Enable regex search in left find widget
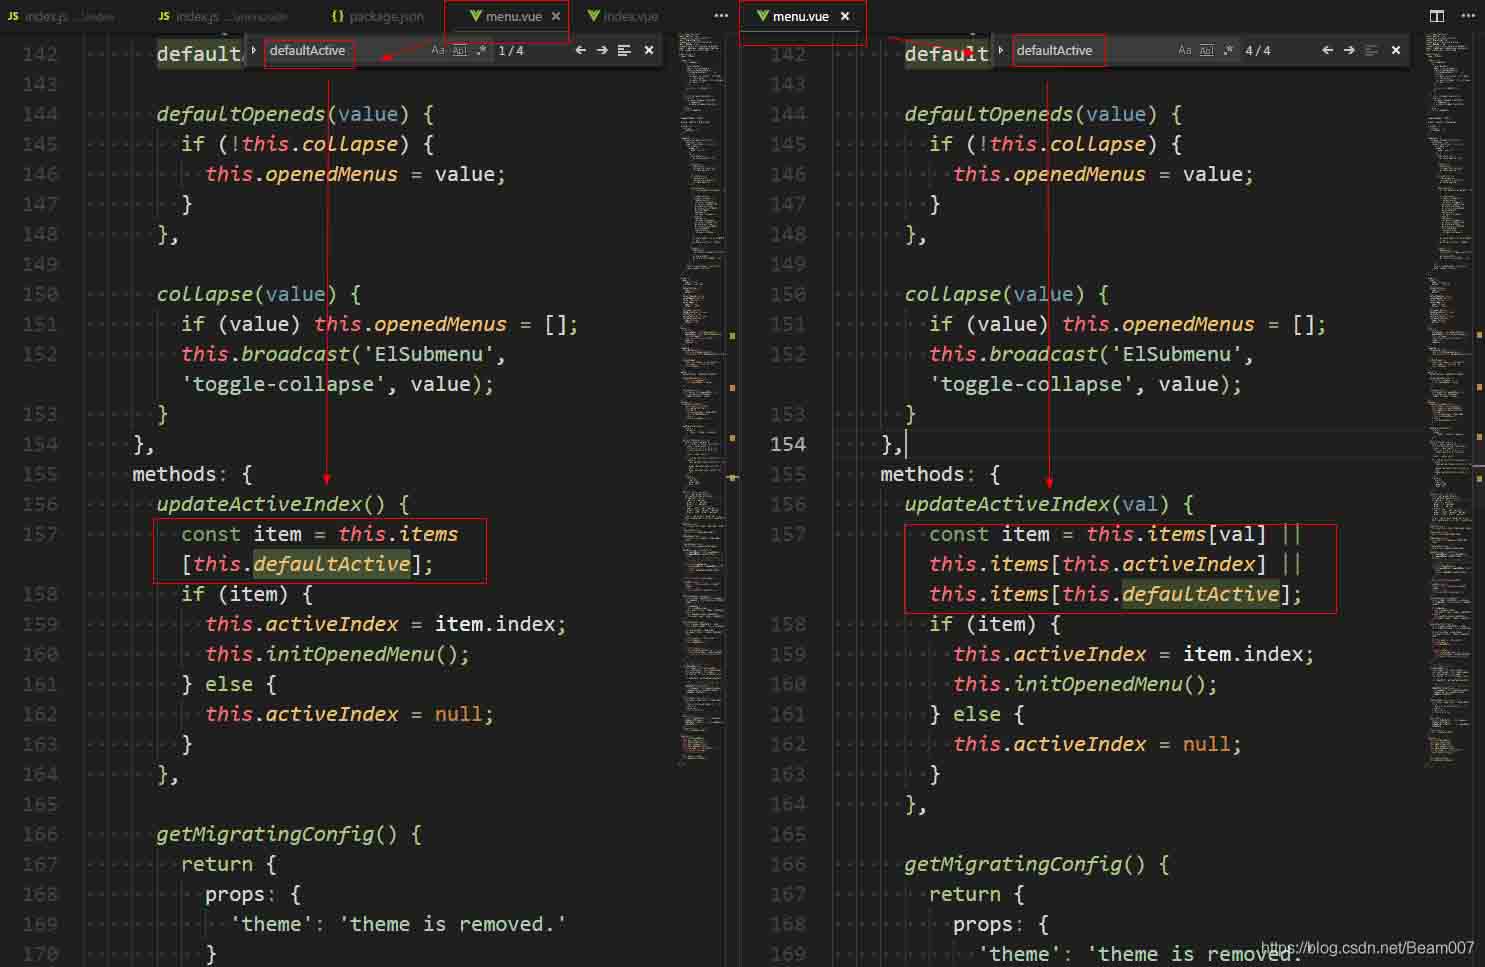 [x=481, y=50]
